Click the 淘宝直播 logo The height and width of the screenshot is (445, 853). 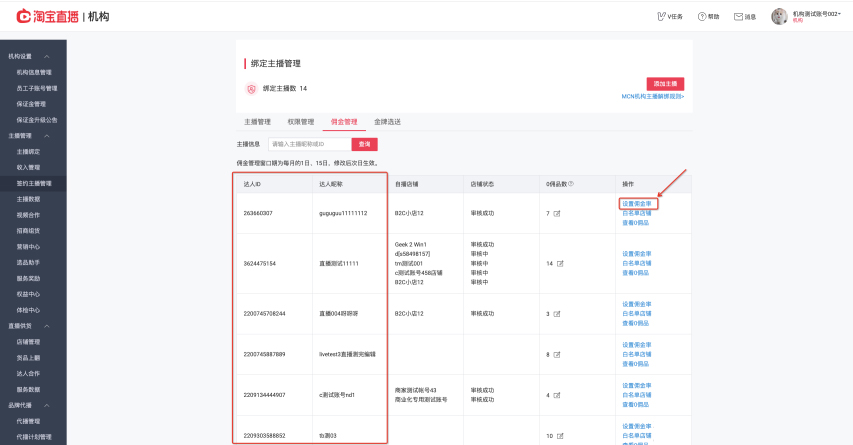(x=47, y=16)
